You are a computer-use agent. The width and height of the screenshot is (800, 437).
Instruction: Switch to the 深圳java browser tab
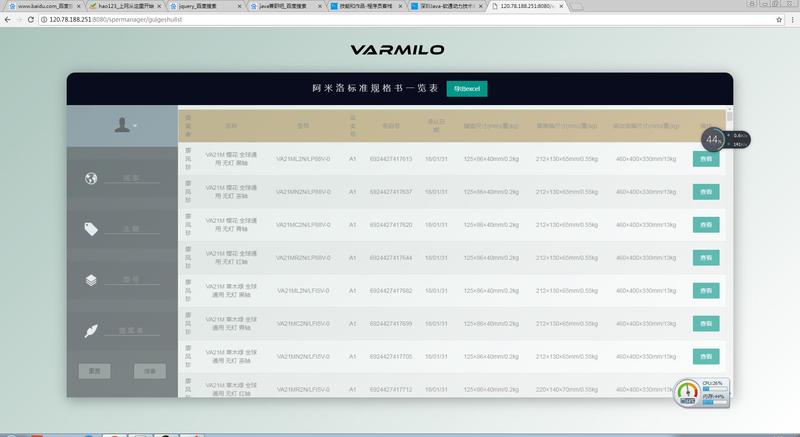(x=444, y=6)
